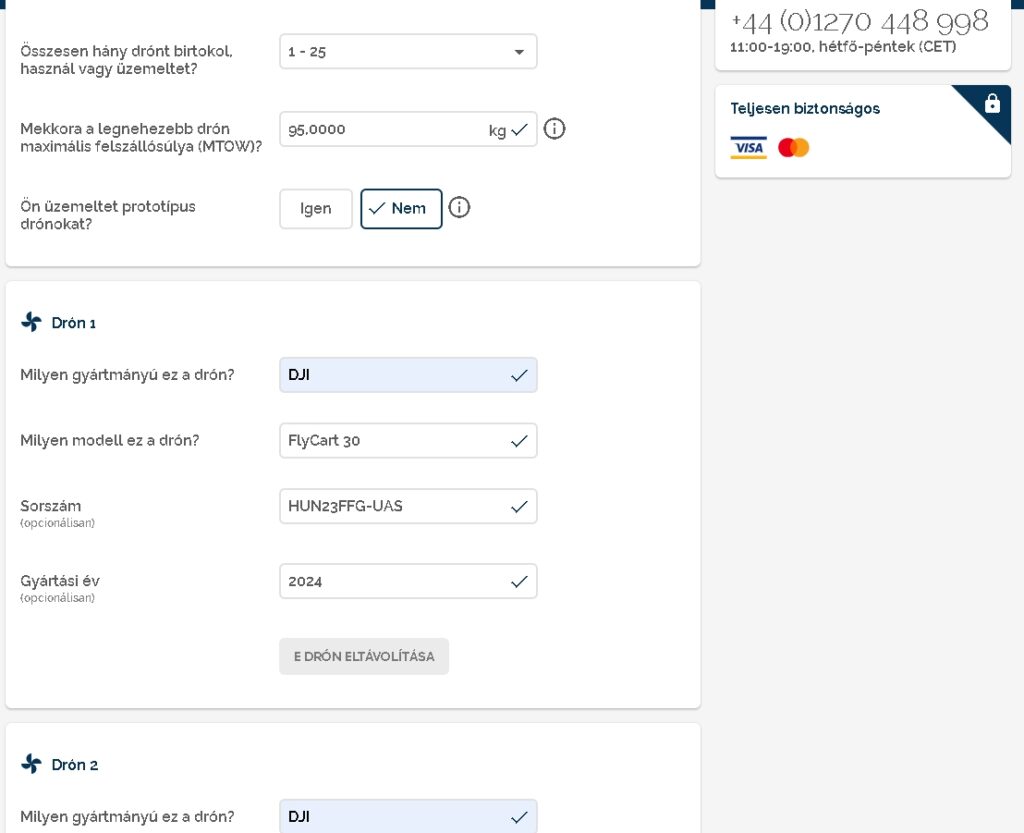The image size is (1024, 833).
Task: Click the padlock secure icon
Action: [x=992, y=103]
